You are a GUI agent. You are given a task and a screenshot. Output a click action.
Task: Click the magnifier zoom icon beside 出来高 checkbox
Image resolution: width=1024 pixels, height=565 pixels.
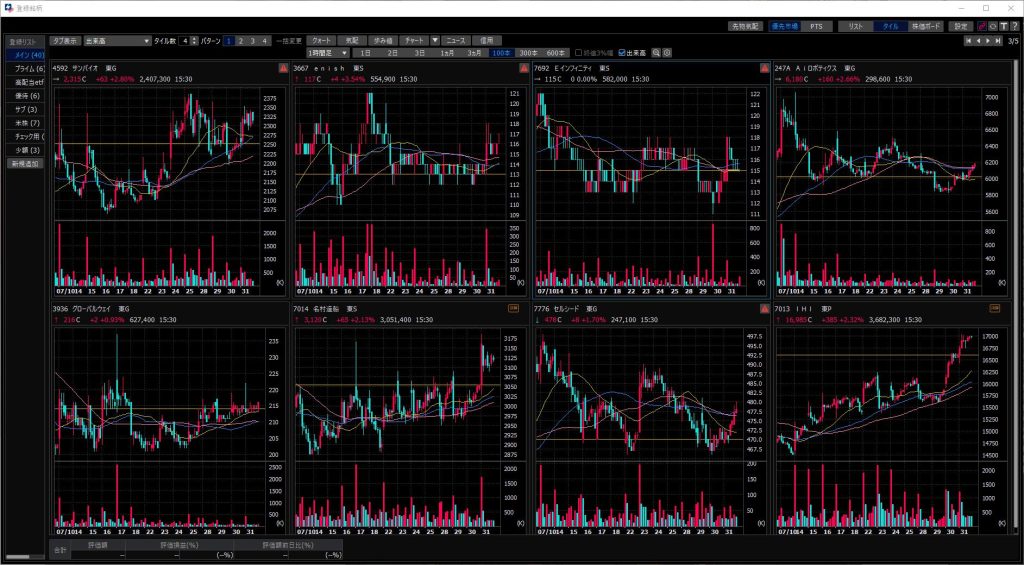(657, 52)
